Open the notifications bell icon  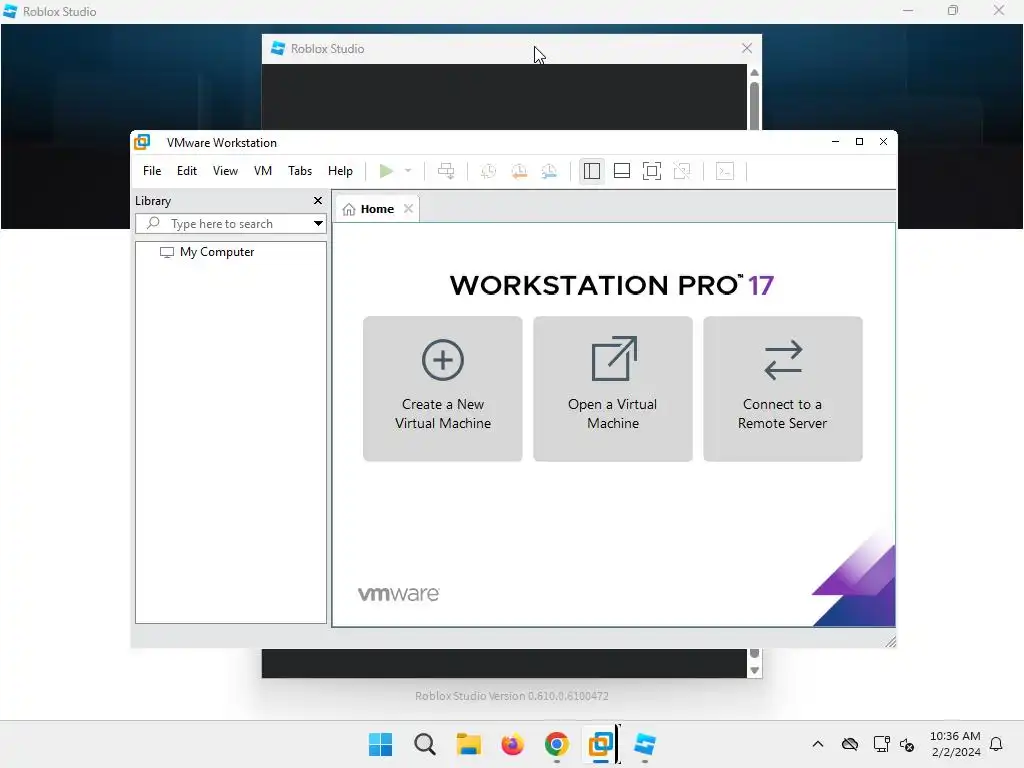click(x=996, y=744)
